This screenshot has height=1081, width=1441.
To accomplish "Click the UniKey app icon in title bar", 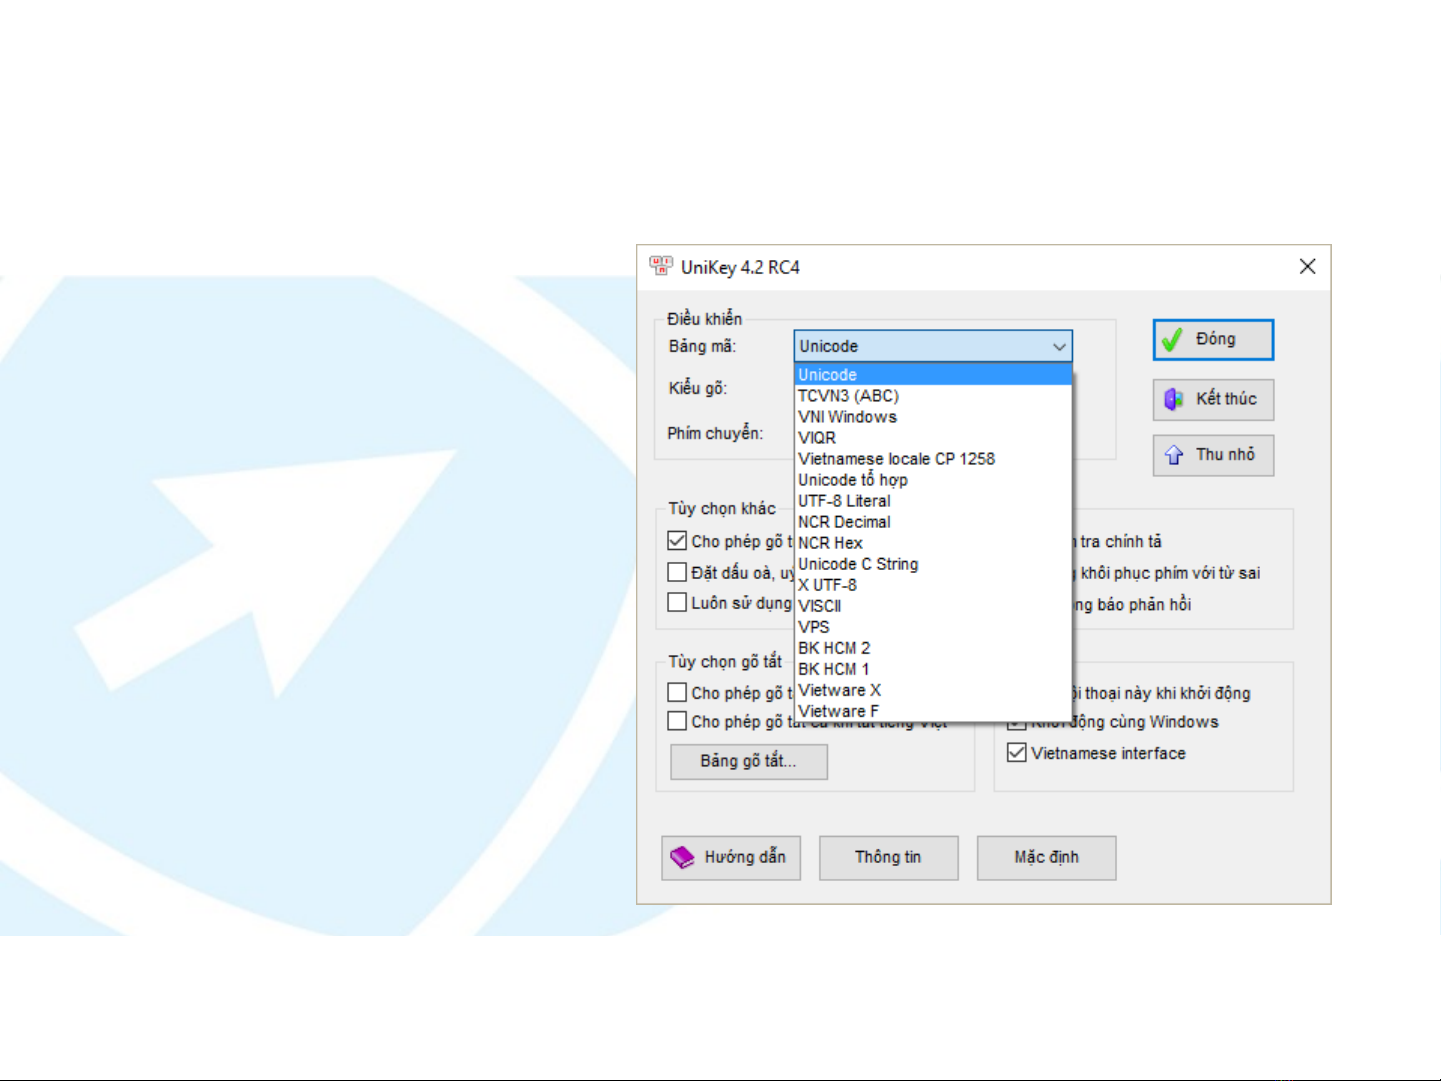I will click(x=661, y=266).
